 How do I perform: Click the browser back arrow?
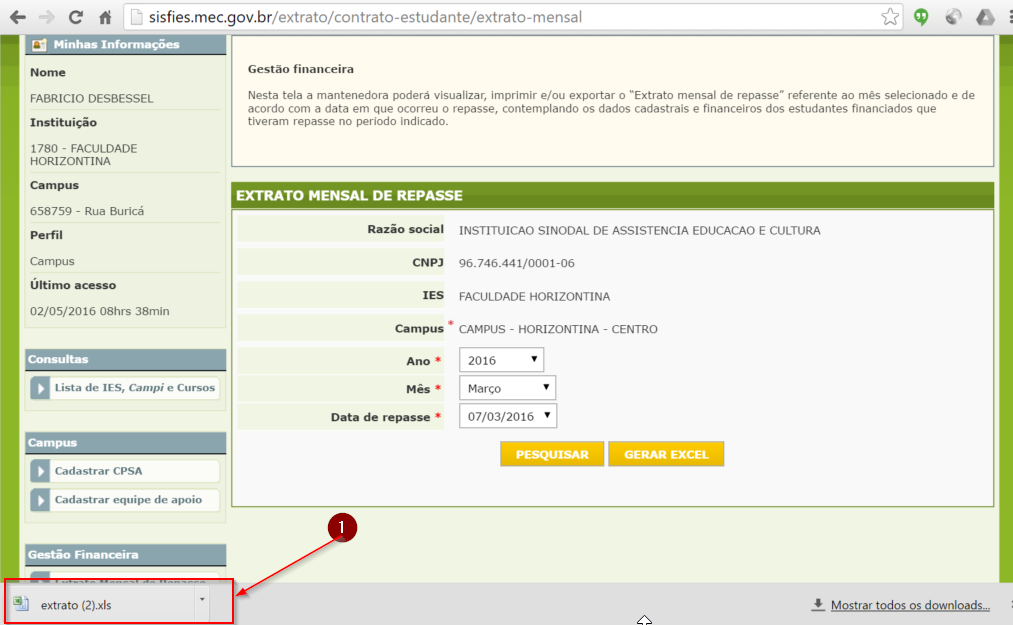click(x=17, y=17)
